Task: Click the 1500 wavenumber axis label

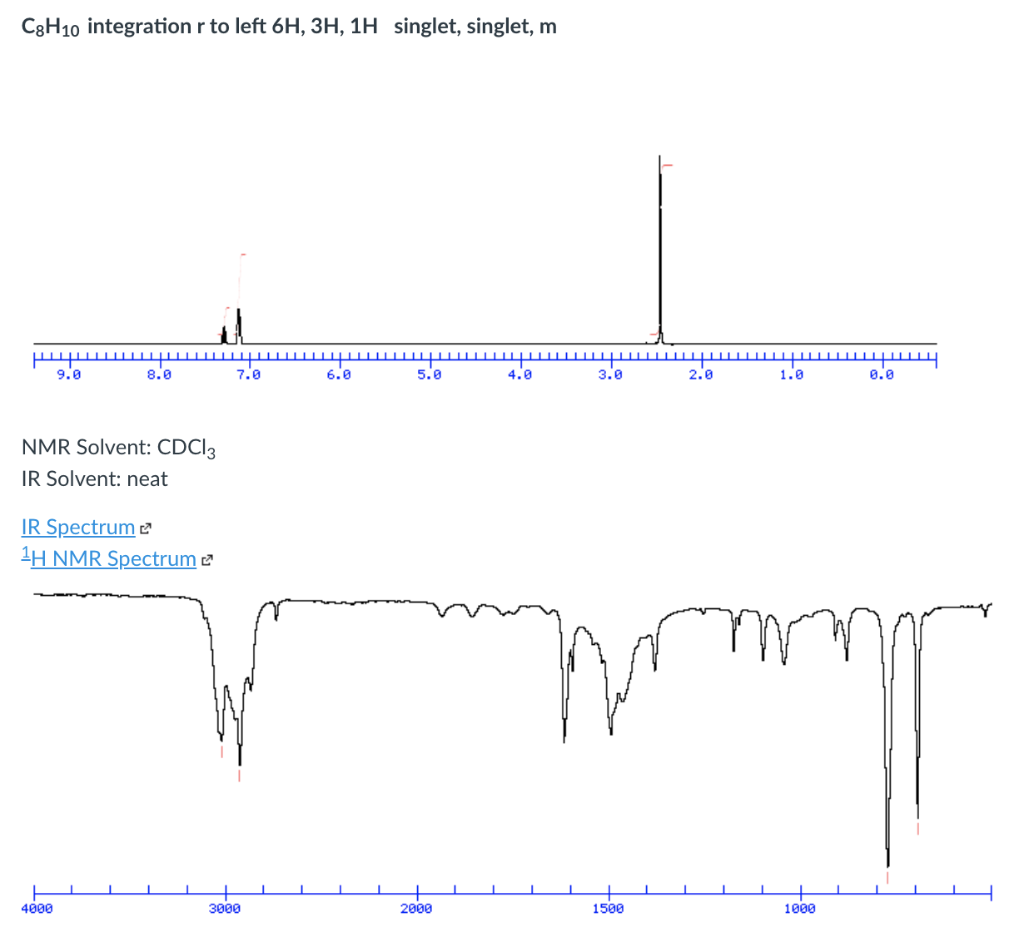Action: tap(609, 908)
